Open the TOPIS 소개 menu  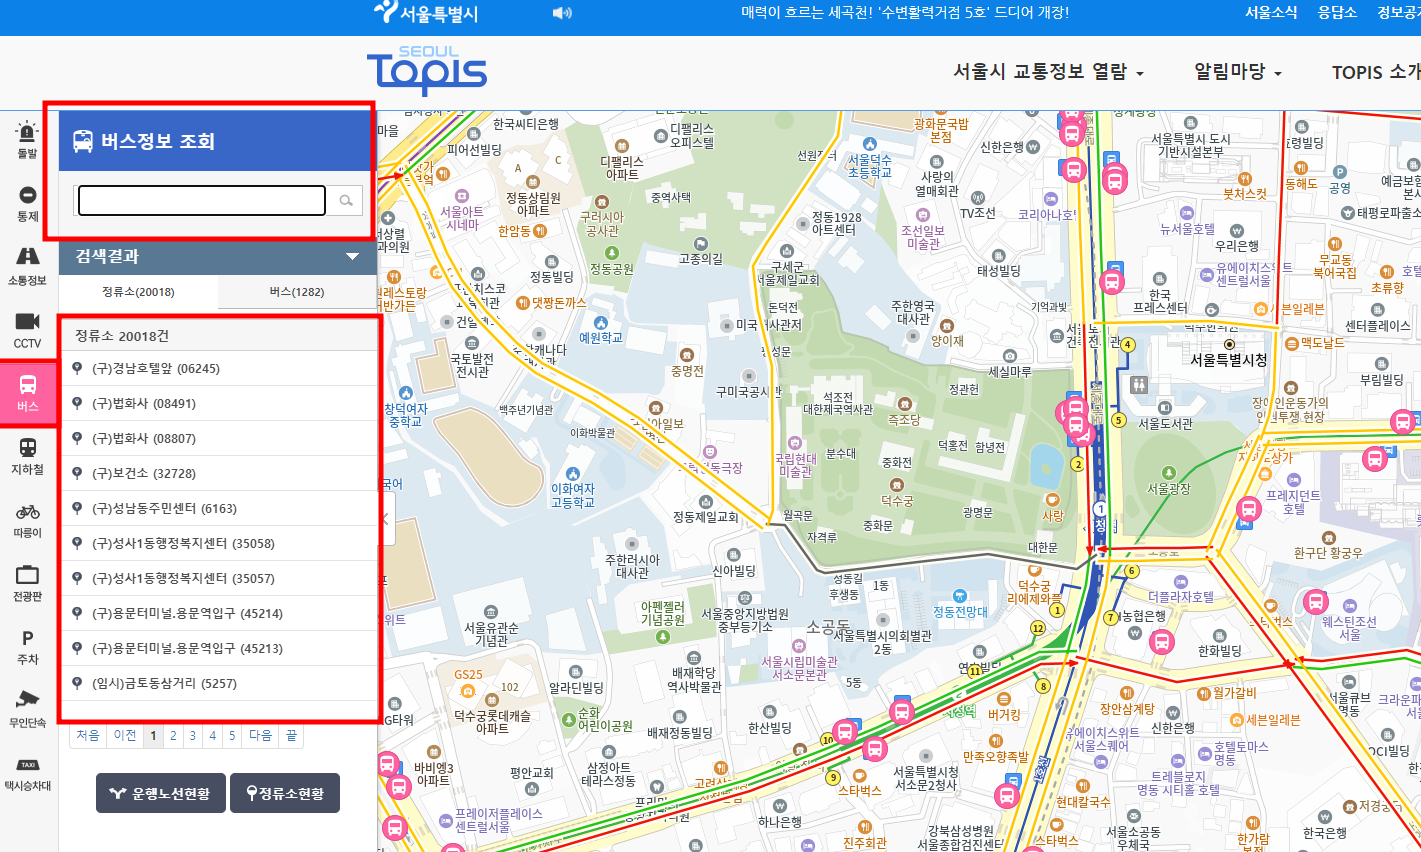(x=1376, y=72)
